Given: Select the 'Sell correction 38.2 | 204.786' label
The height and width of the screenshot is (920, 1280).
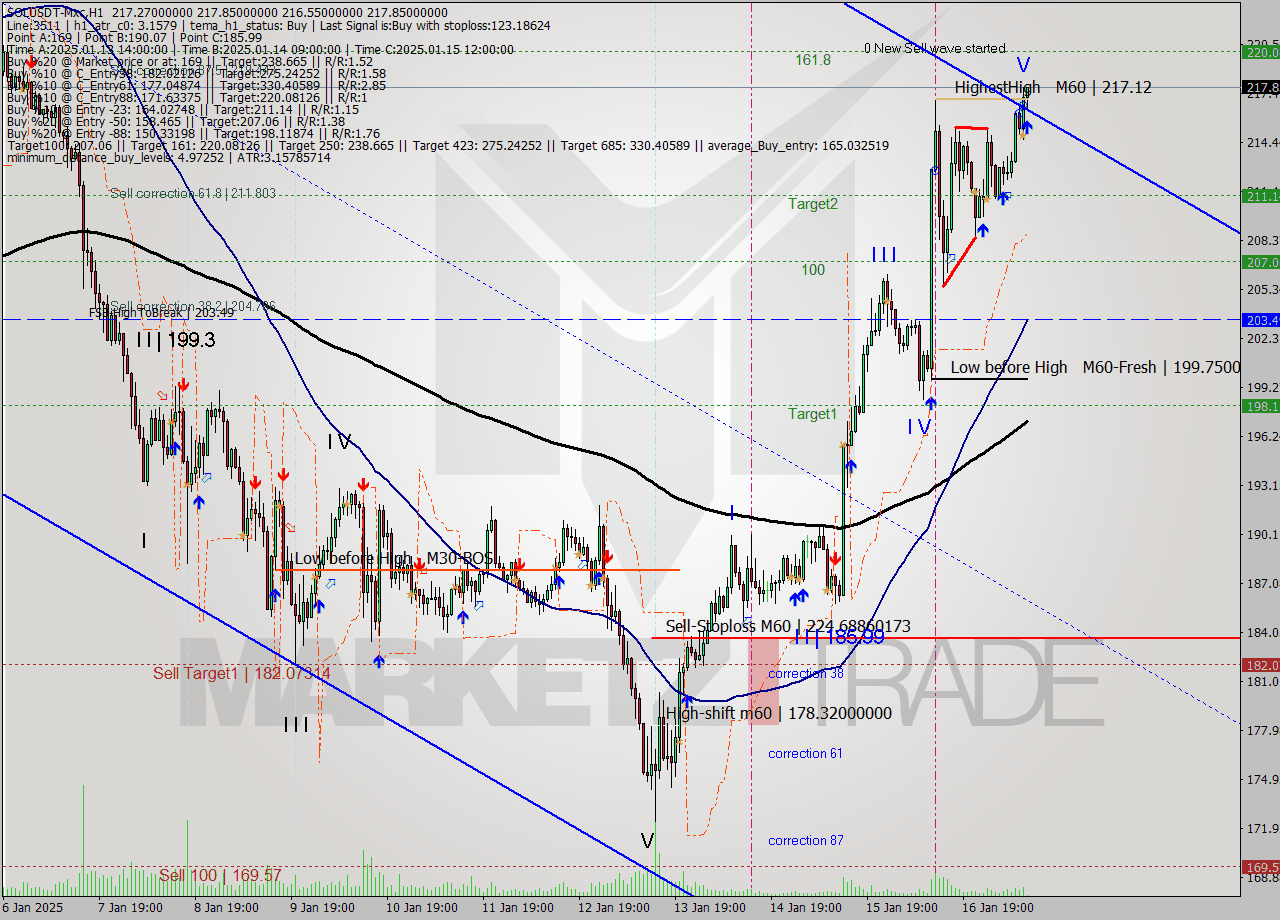Looking at the screenshot, I should click(x=192, y=306).
